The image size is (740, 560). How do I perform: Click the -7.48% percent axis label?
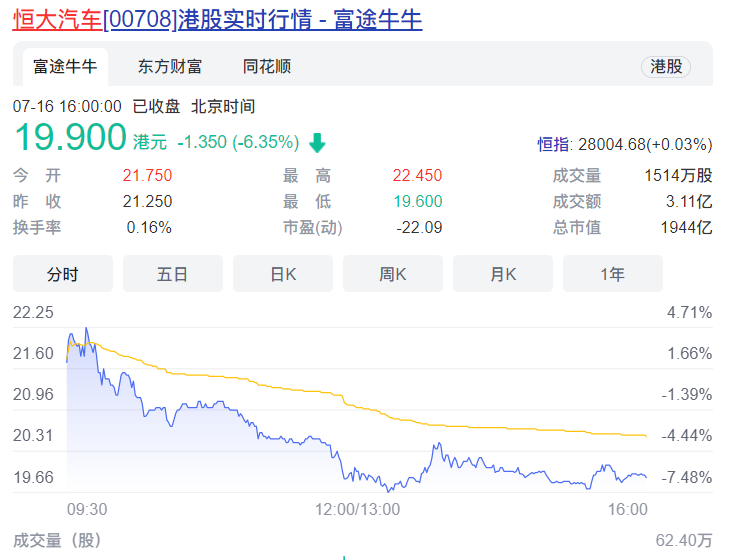pos(686,477)
